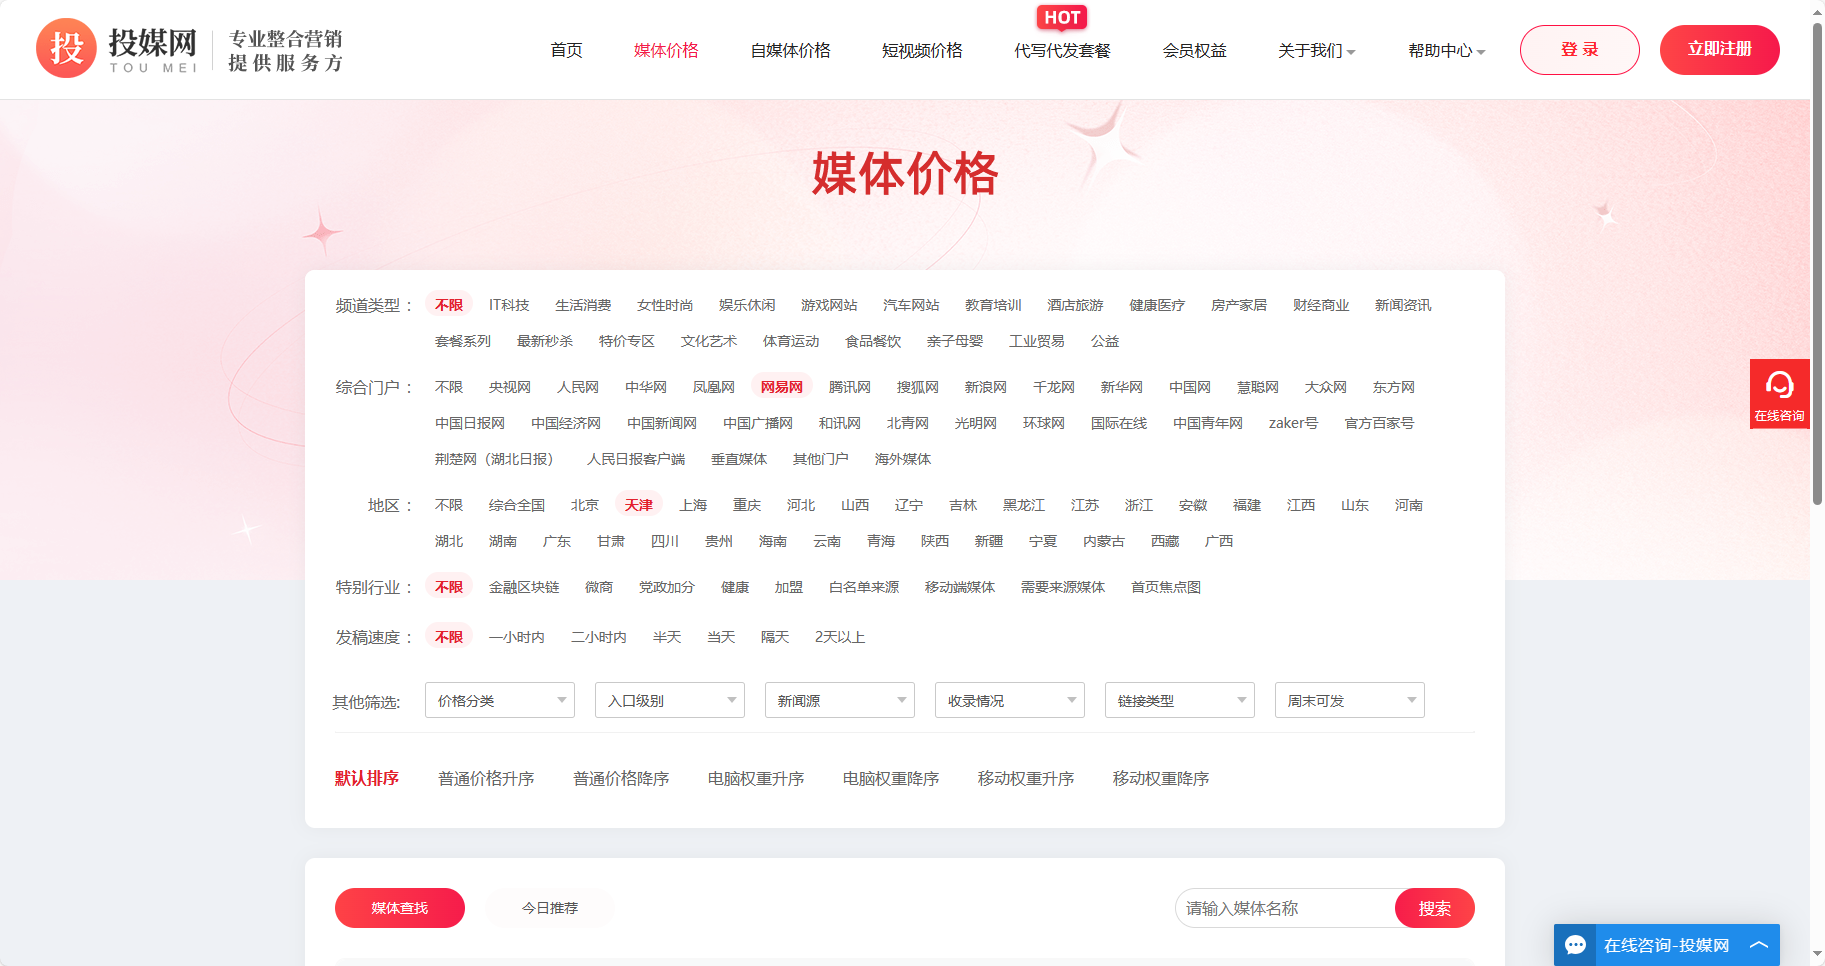
Task: Expand the 关于我们 dropdown menu
Action: pos(1316,50)
